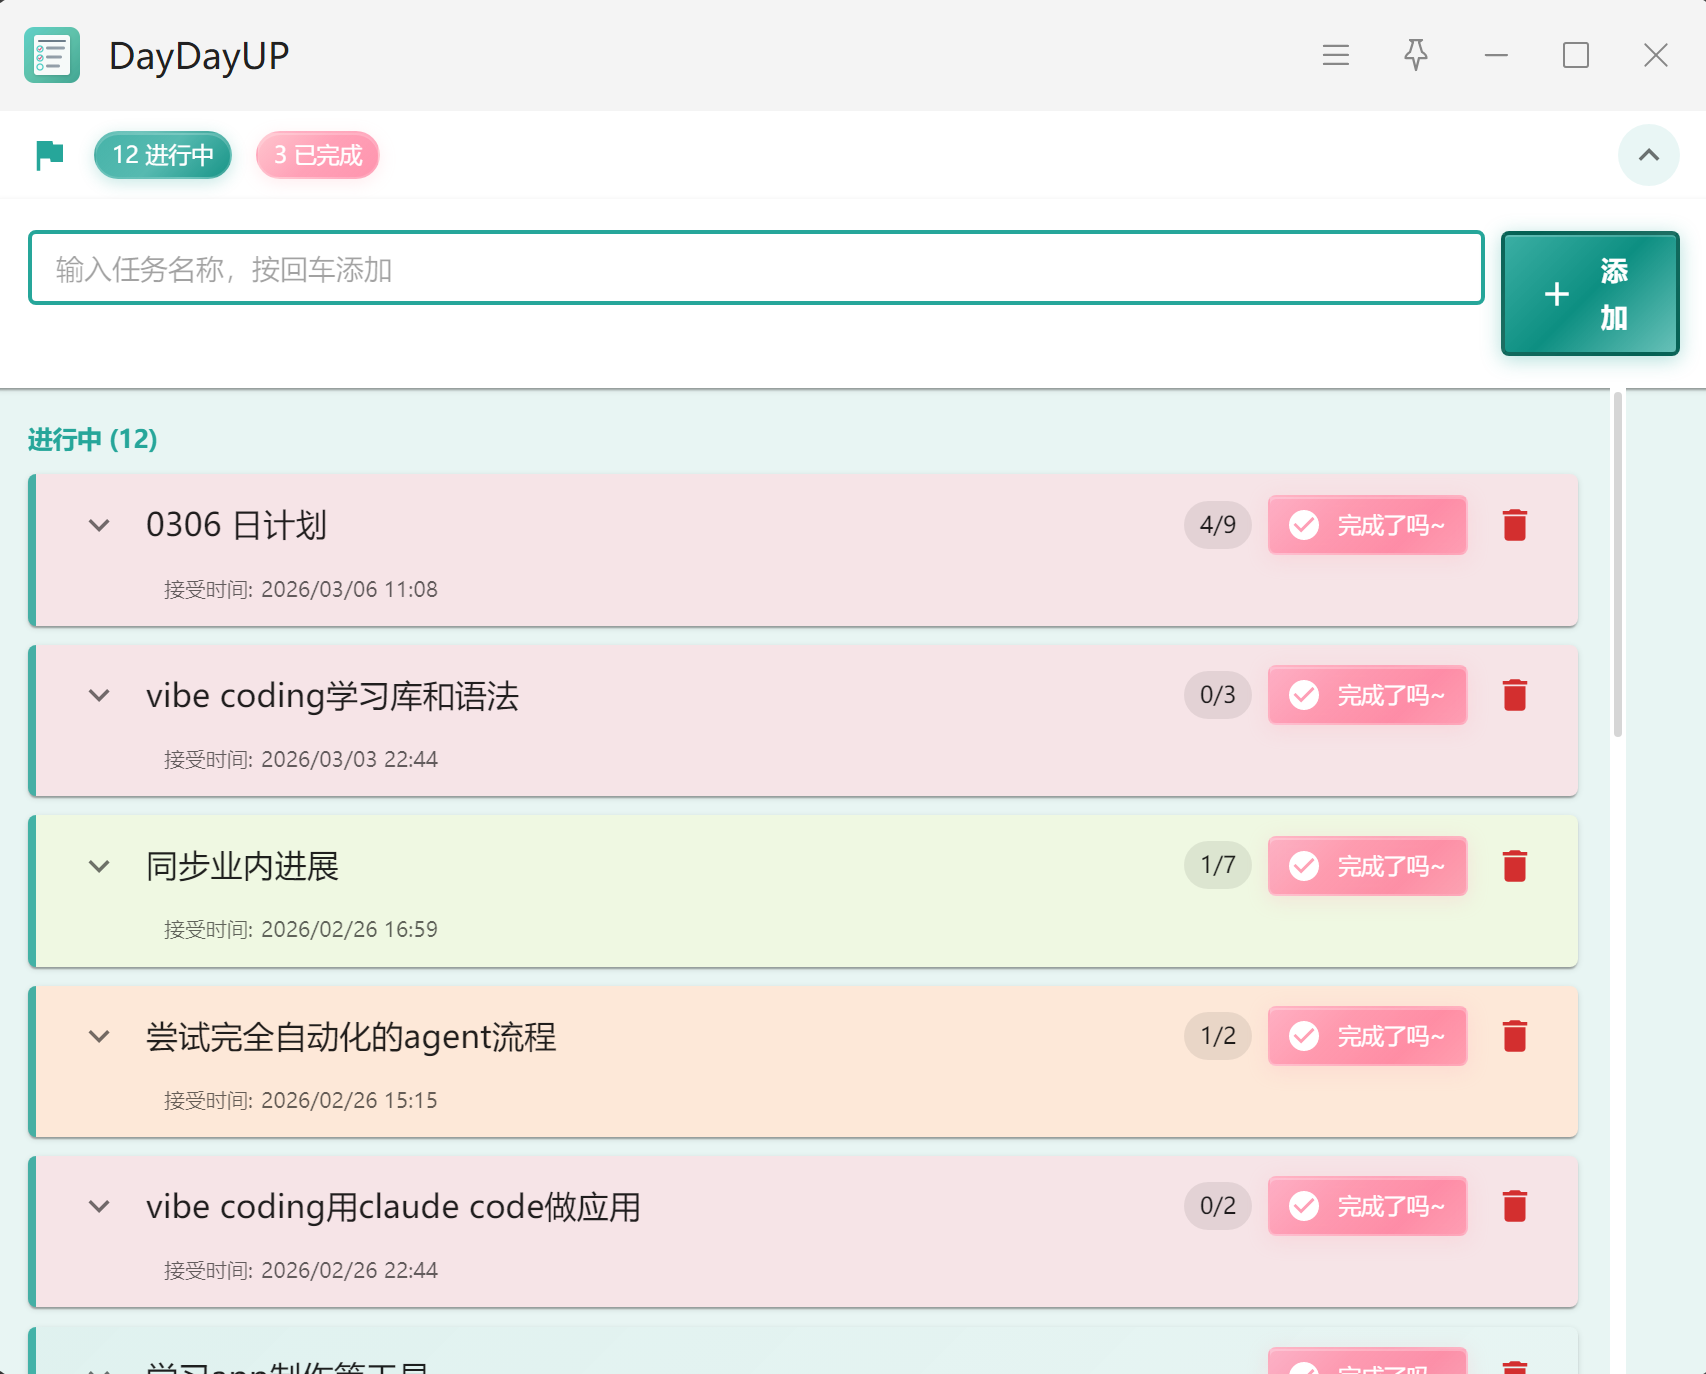Switch to 3 已完成 filter

[x=317, y=155]
